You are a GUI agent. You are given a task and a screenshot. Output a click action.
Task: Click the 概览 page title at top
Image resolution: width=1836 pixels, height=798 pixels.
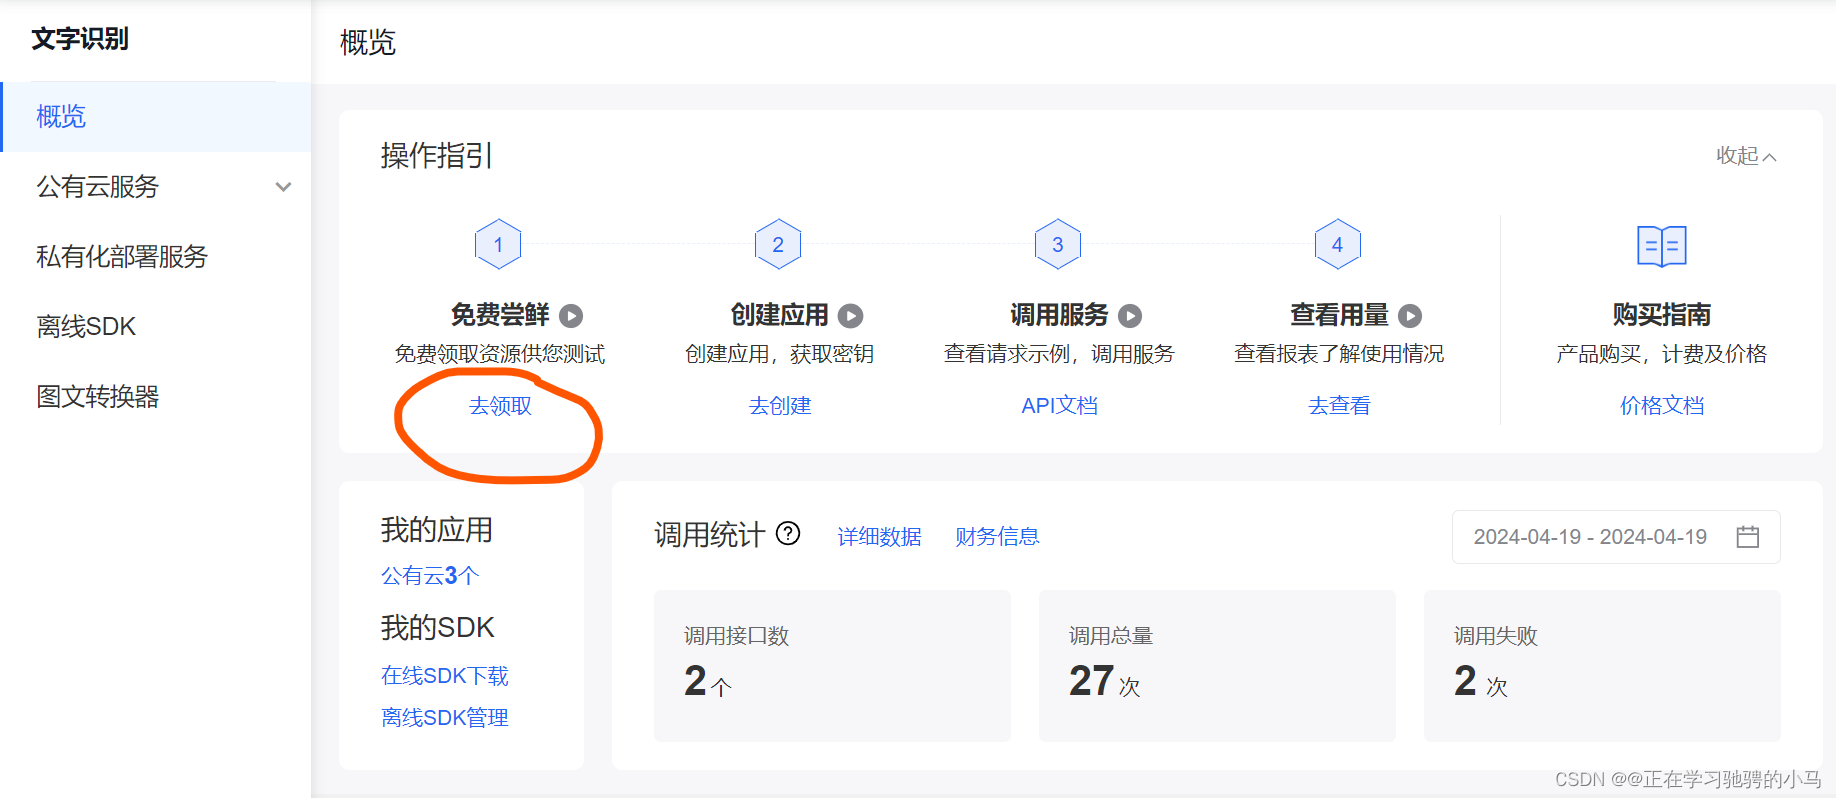click(368, 42)
